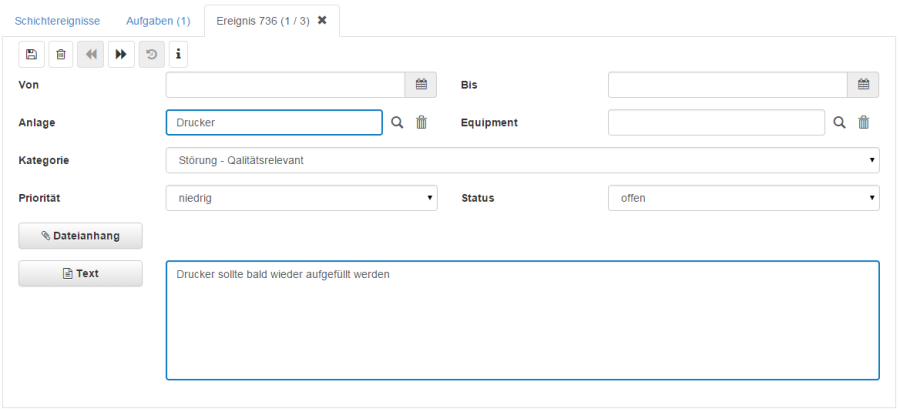
Task: Go to next event with fast-forward icon
Action: coord(120,54)
